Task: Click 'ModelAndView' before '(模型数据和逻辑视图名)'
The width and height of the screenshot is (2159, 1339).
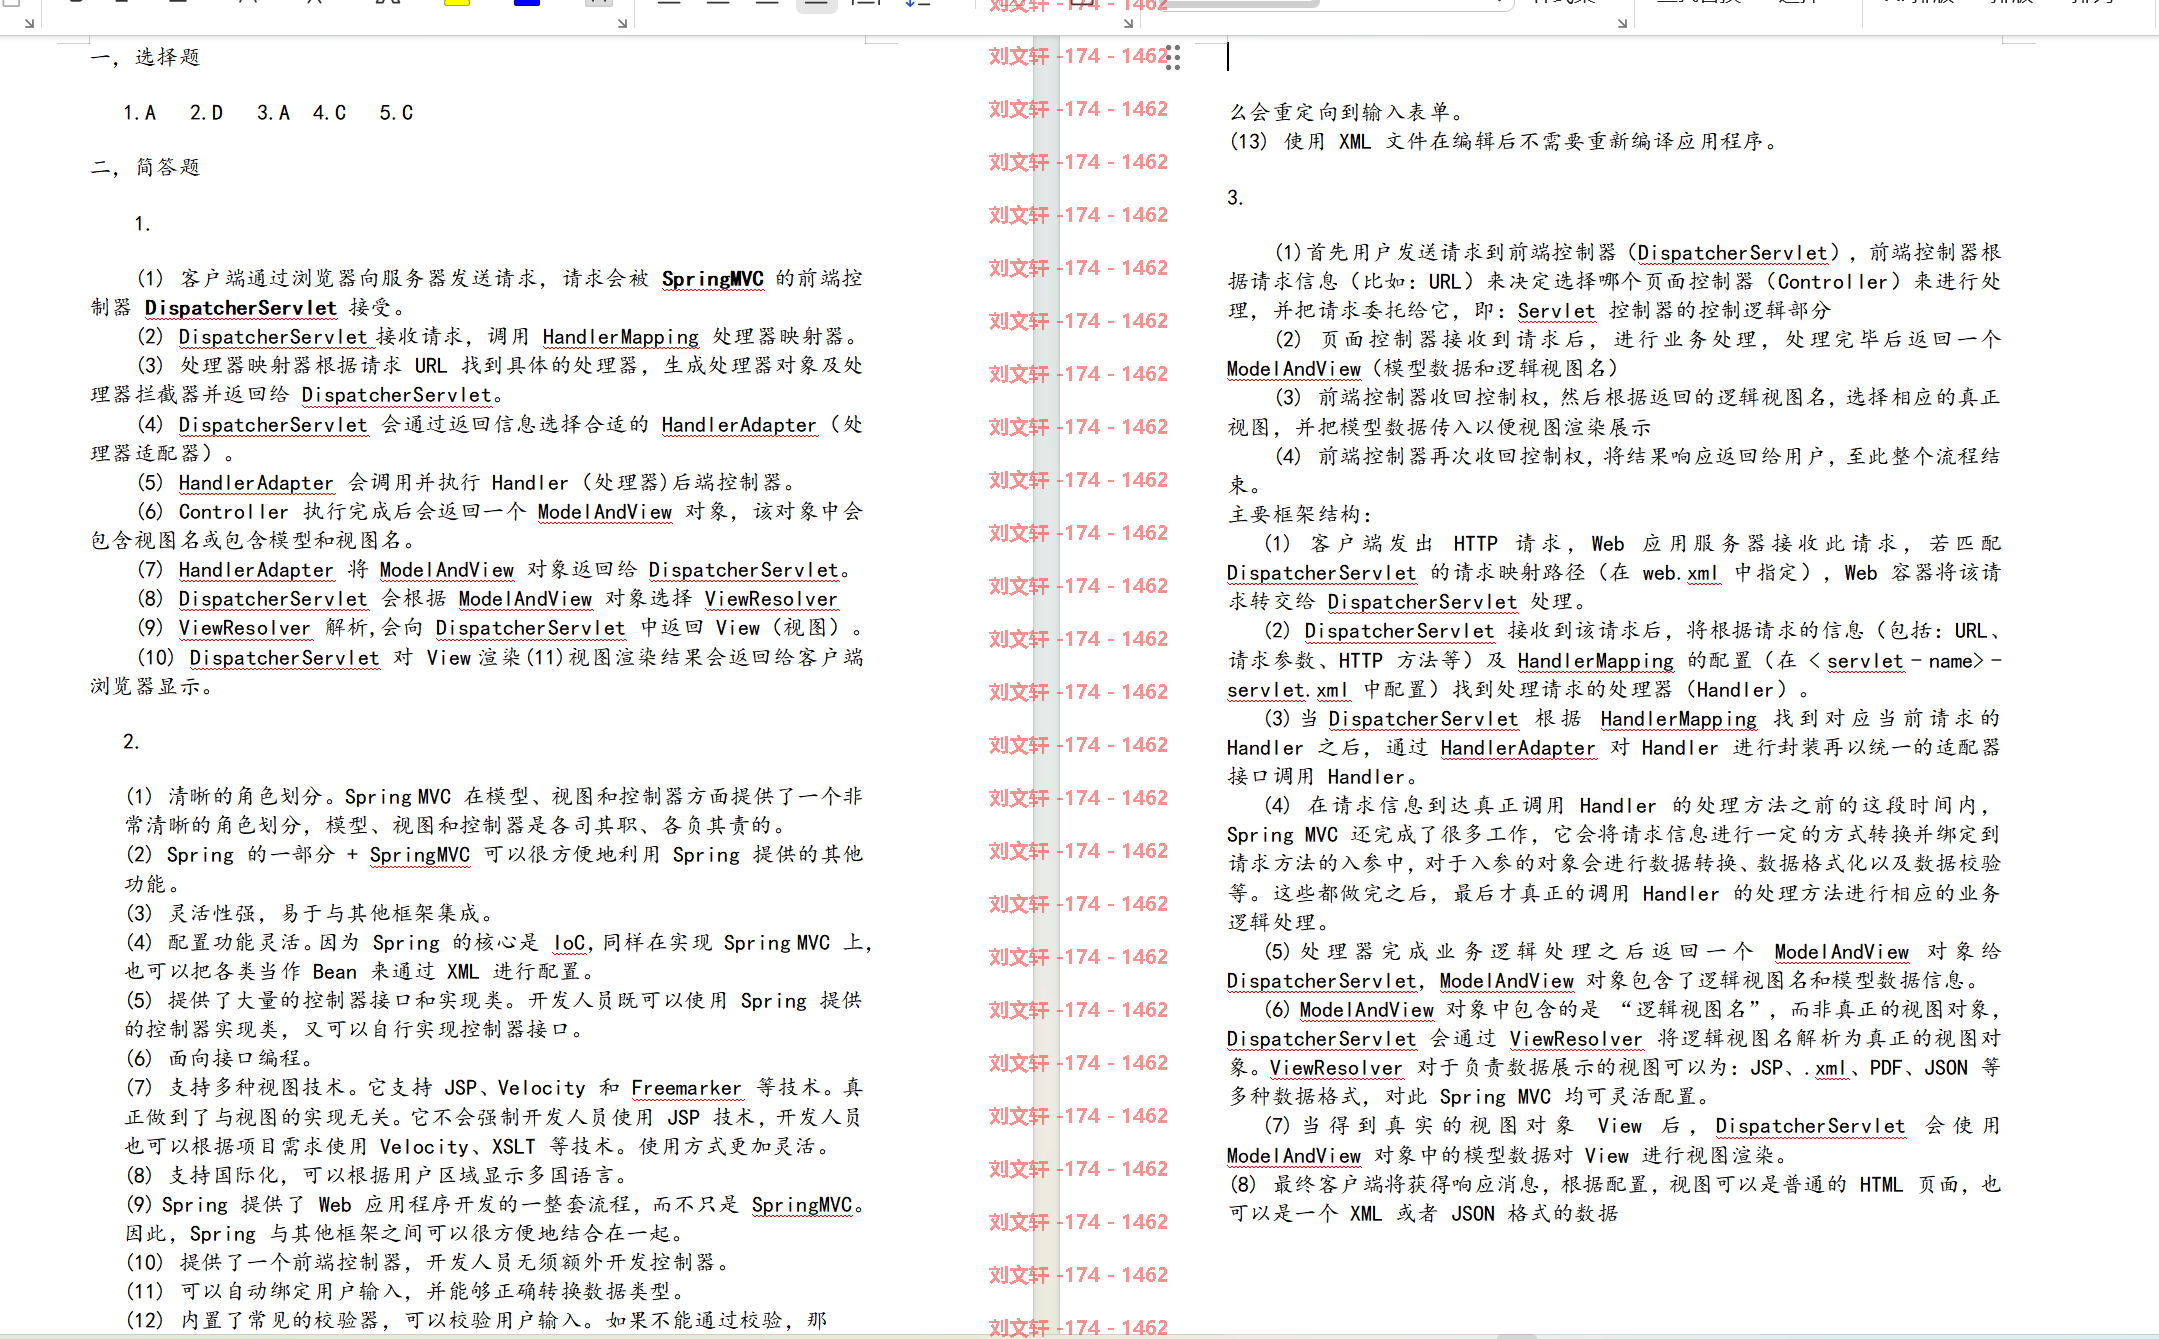Action: tap(1294, 369)
